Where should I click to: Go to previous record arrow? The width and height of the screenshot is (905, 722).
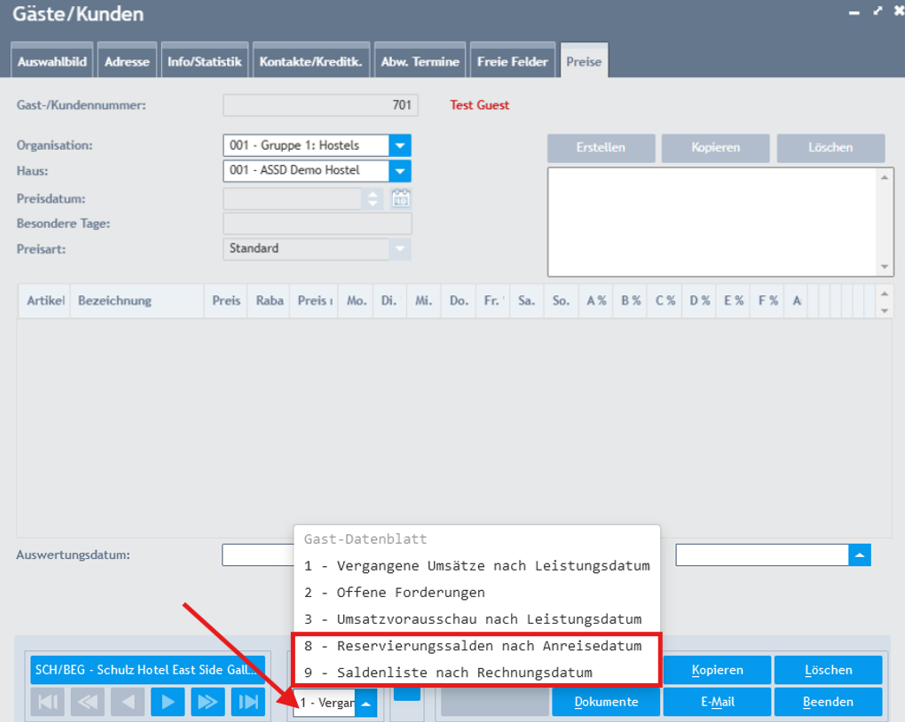click(x=127, y=703)
